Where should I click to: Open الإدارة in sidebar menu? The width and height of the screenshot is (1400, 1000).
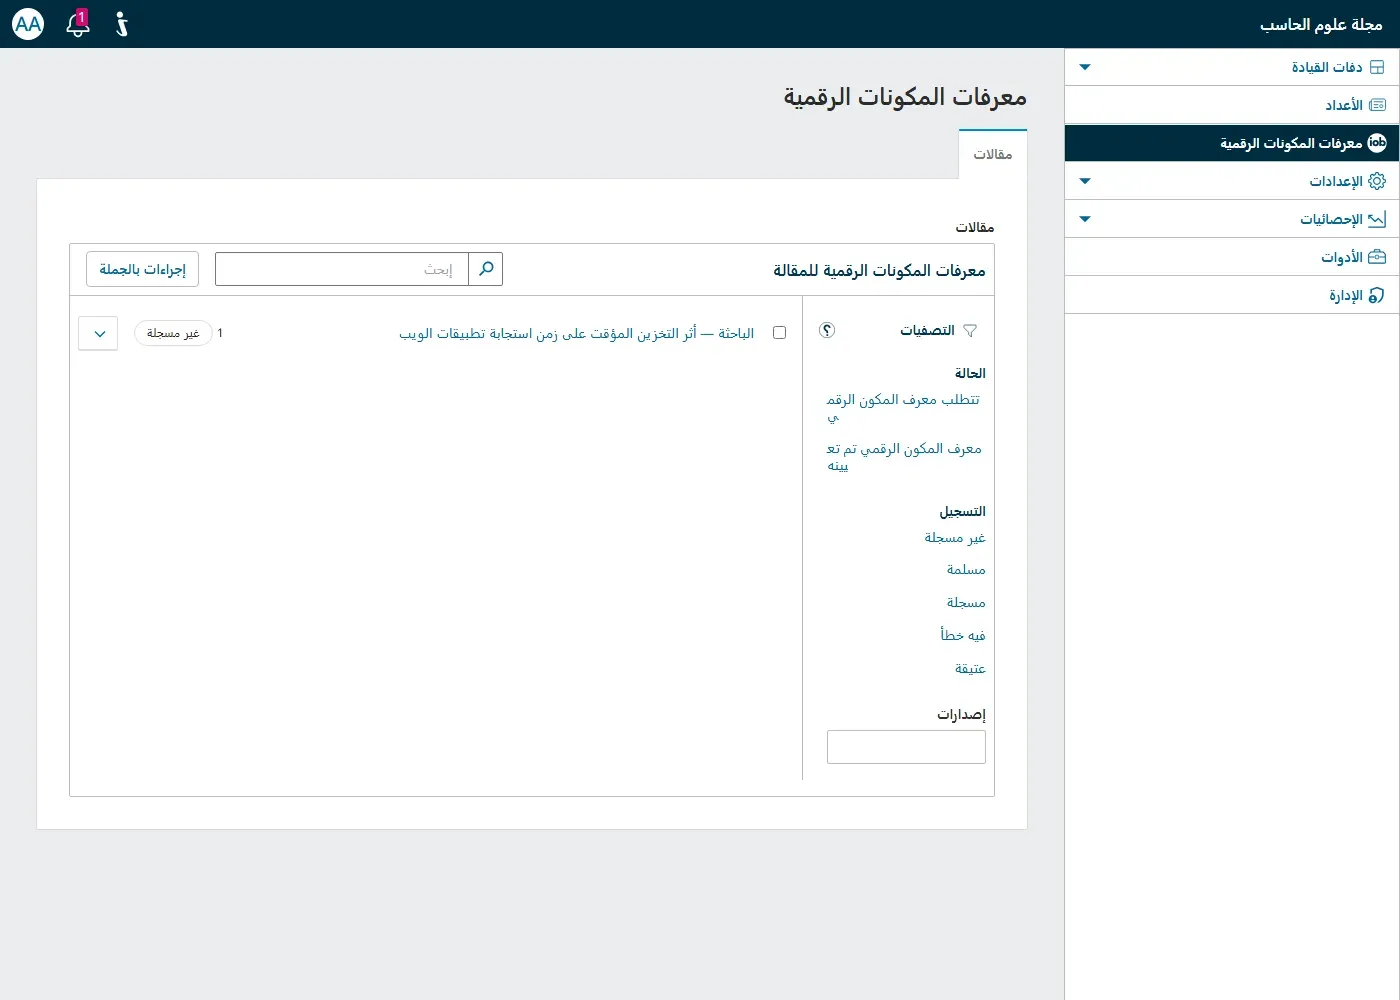(x=1232, y=295)
